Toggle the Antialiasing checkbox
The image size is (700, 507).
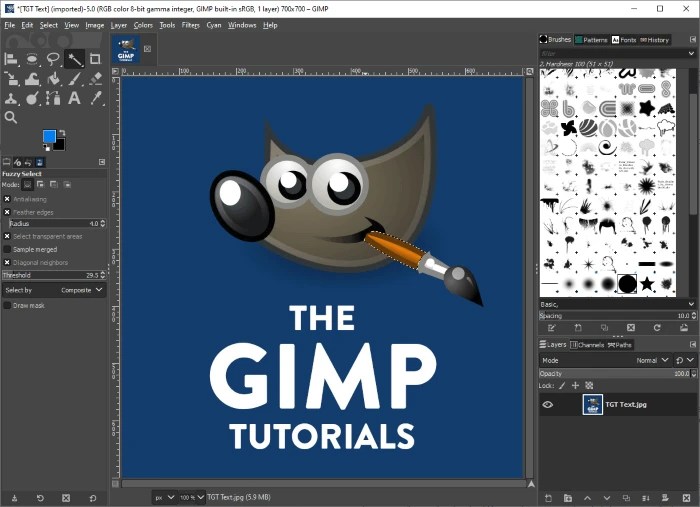tap(7, 199)
